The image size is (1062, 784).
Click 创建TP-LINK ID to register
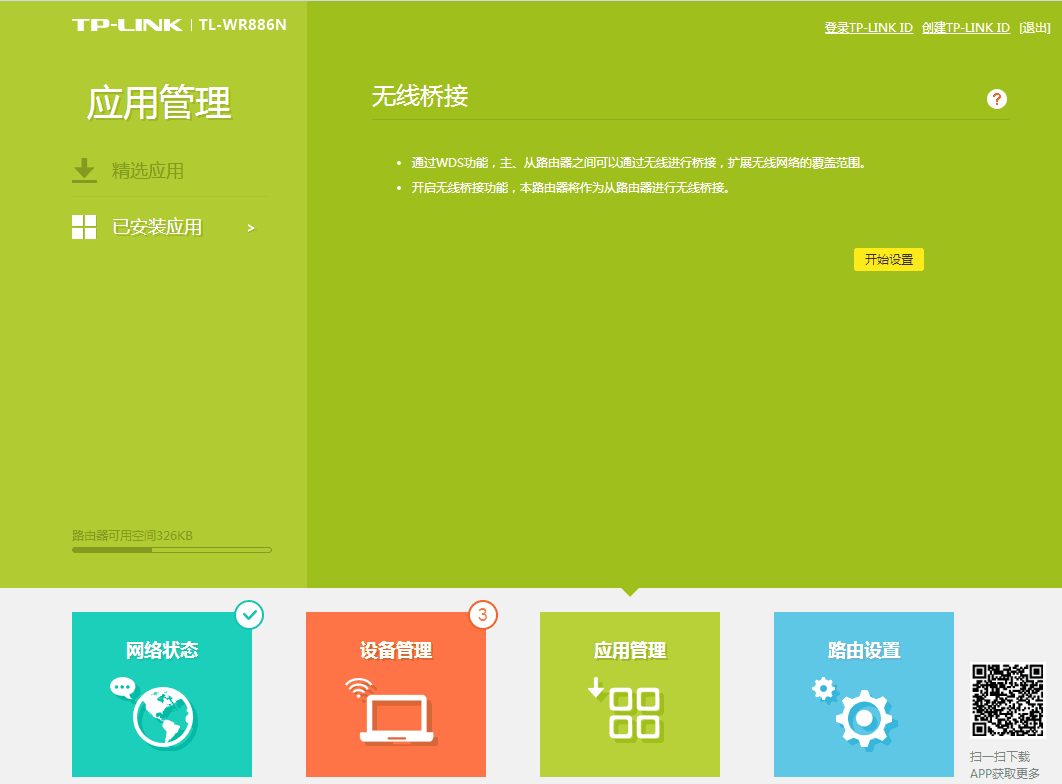(966, 27)
